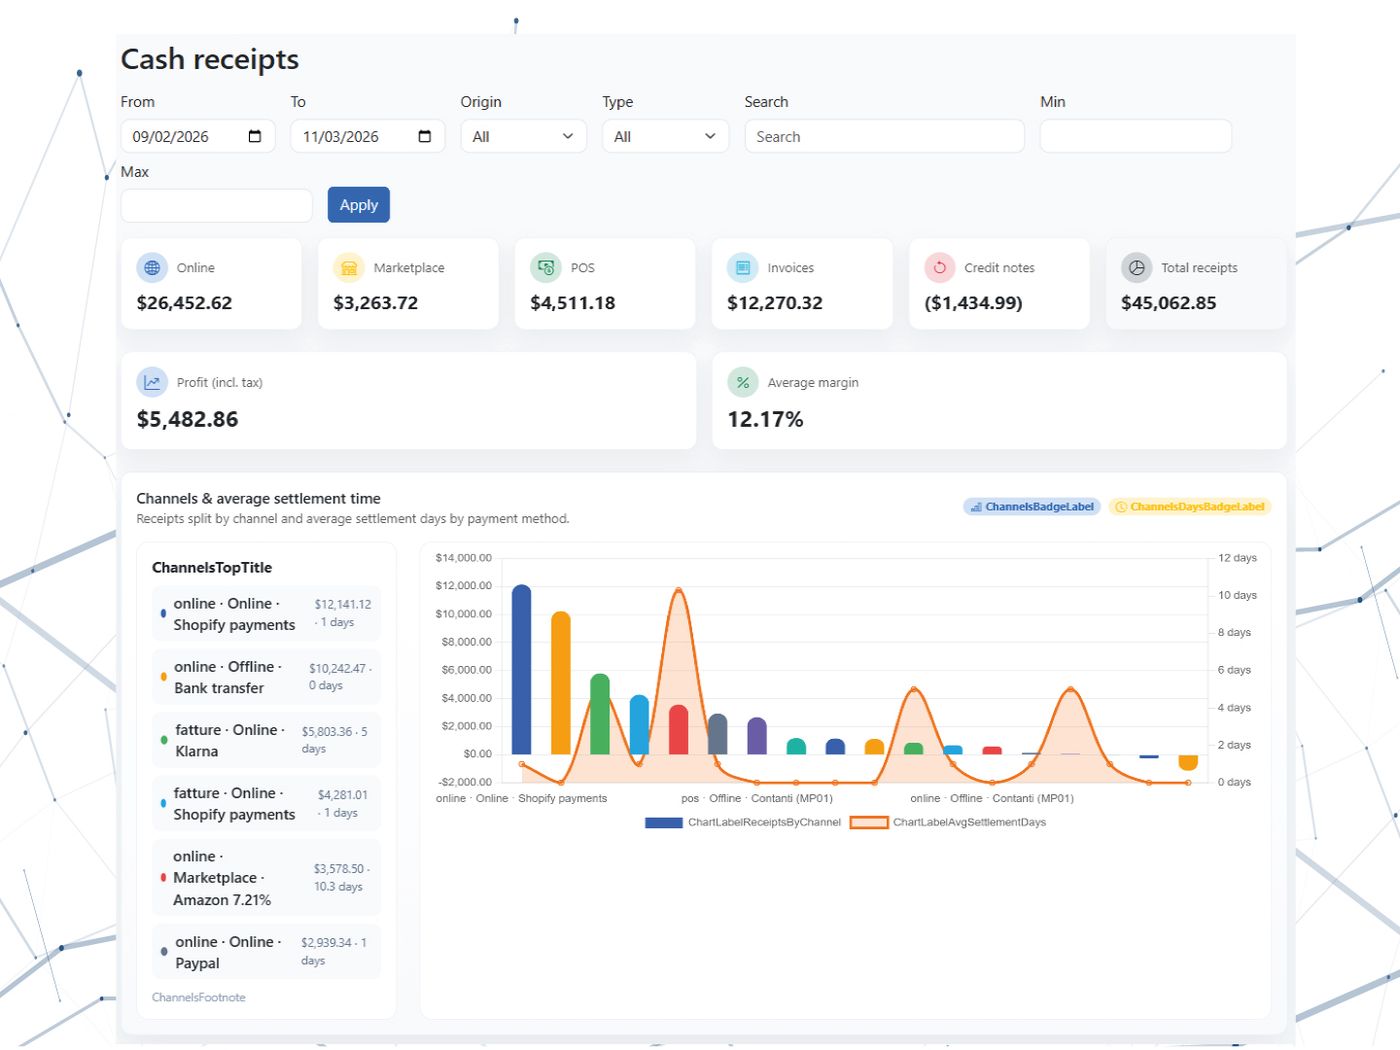Select the tall blue Shopify payments bar
The width and height of the screenshot is (1400, 1050).
tap(521, 669)
